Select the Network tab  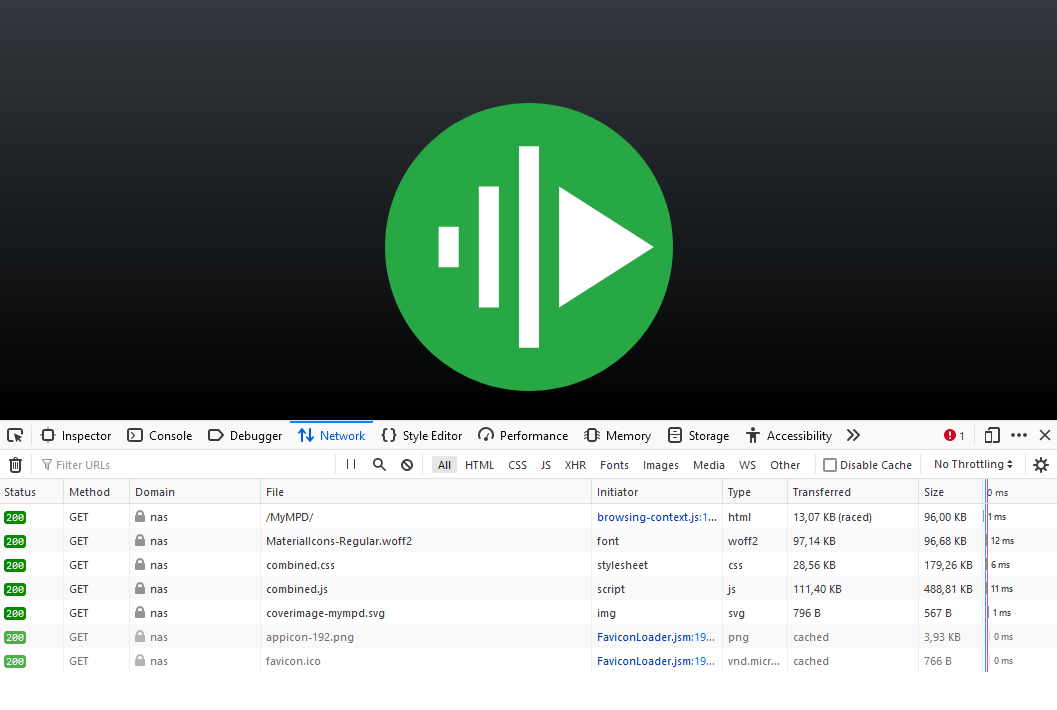332,436
